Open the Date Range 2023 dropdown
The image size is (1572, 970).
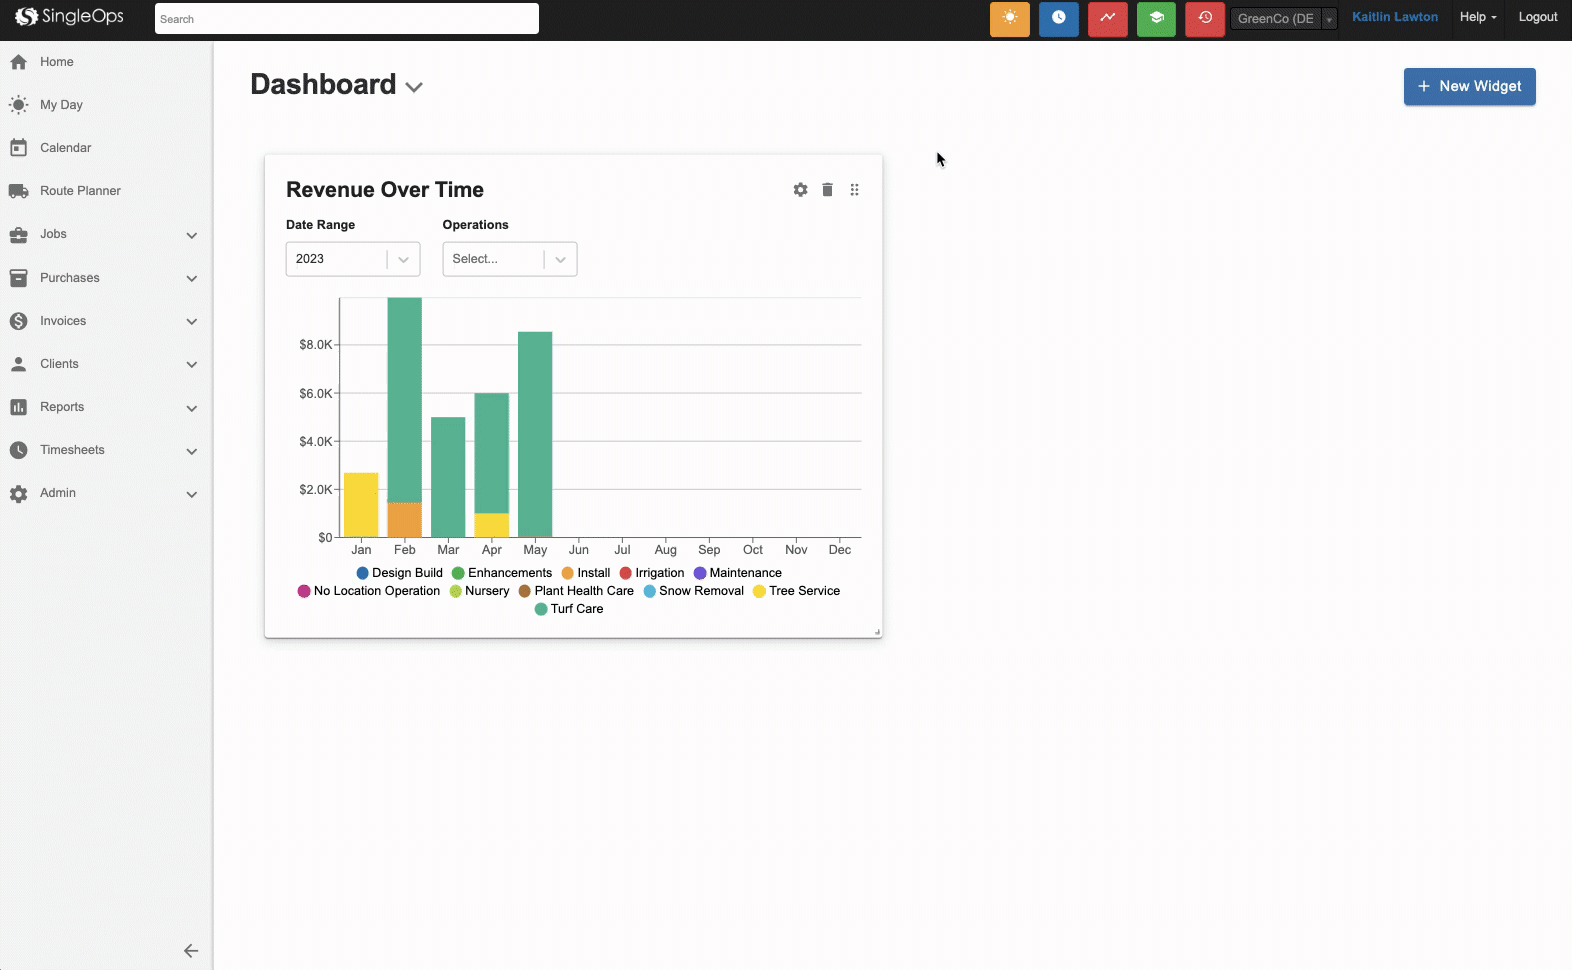pyautogui.click(x=352, y=259)
